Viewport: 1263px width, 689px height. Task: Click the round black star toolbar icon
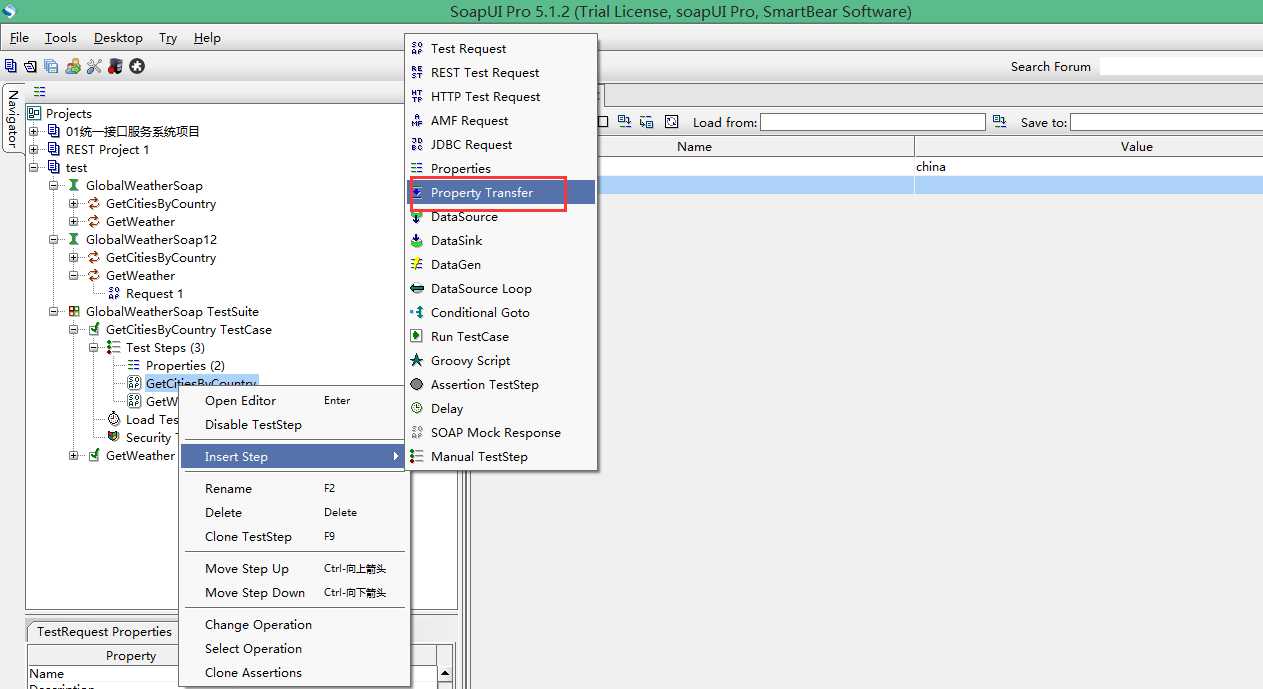pyautogui.click(x=137, y=66)
